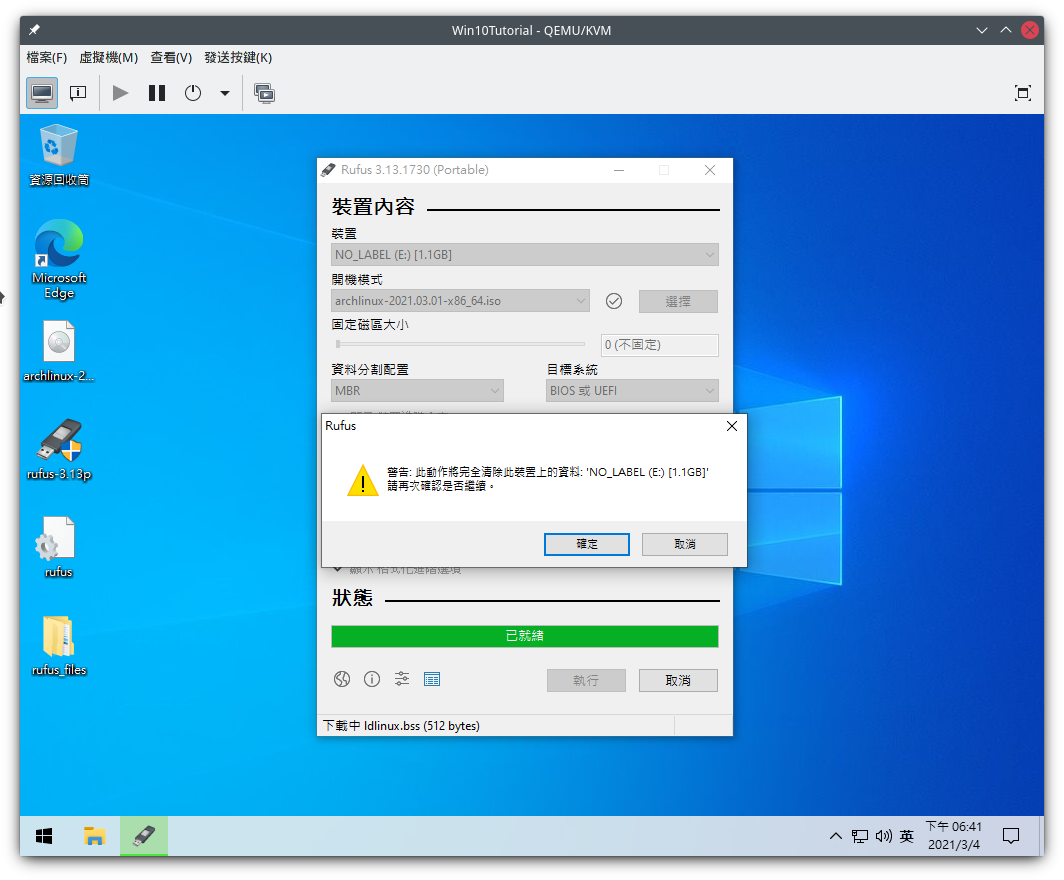The image size is (1064, 880).
Task: Show hidden system tray icons
Action: [836, 837]
